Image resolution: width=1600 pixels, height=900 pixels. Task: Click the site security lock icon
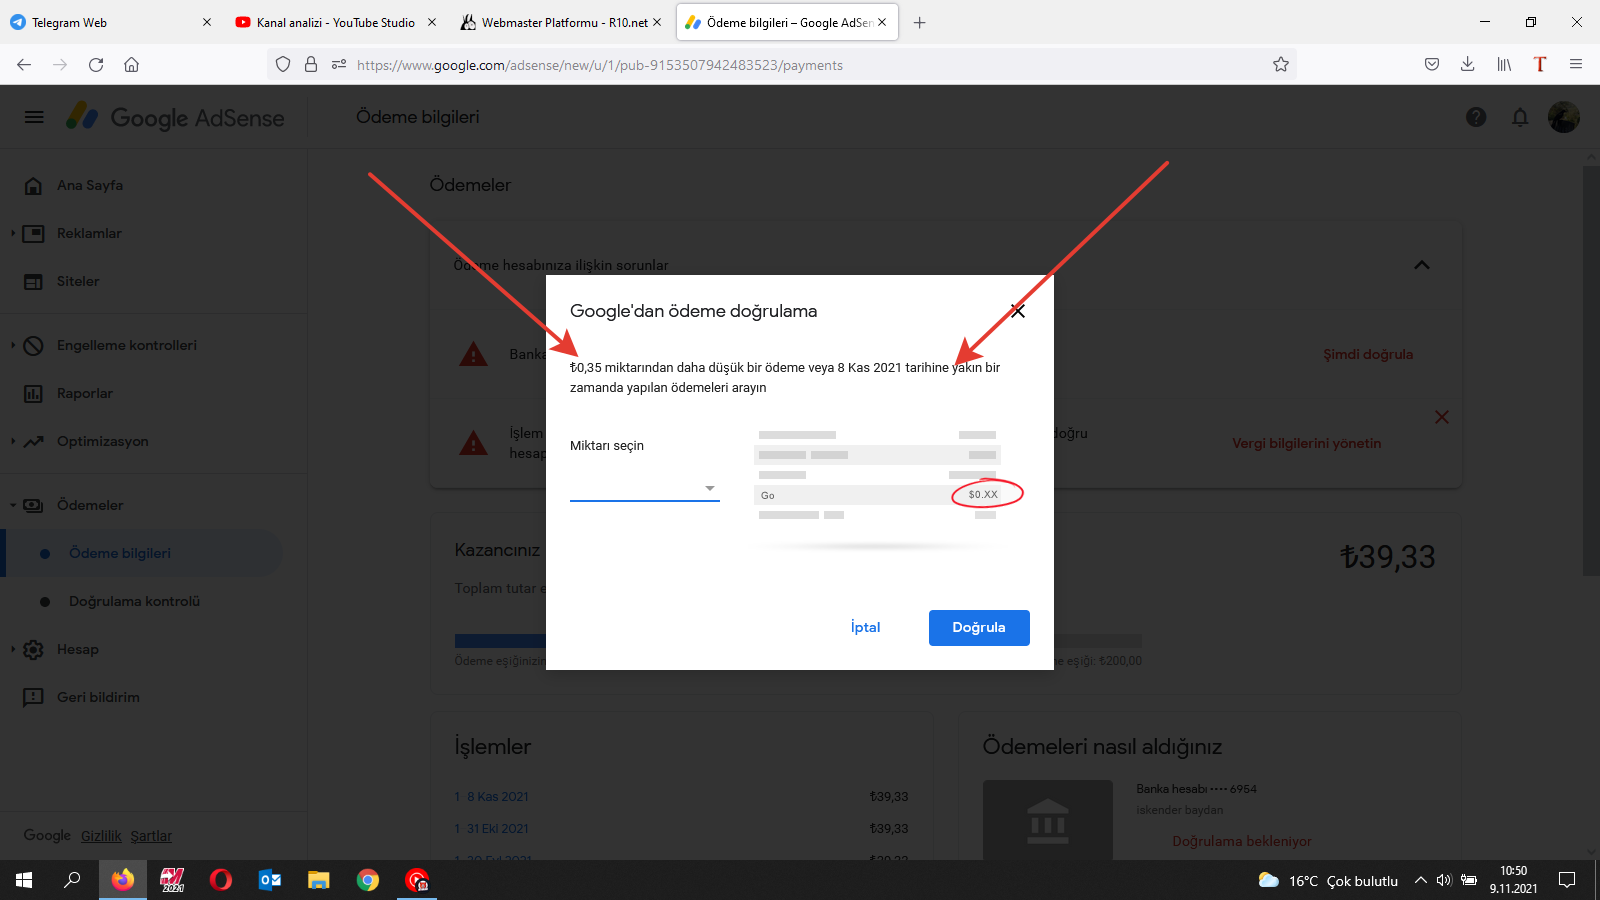[x=311, y=64]
